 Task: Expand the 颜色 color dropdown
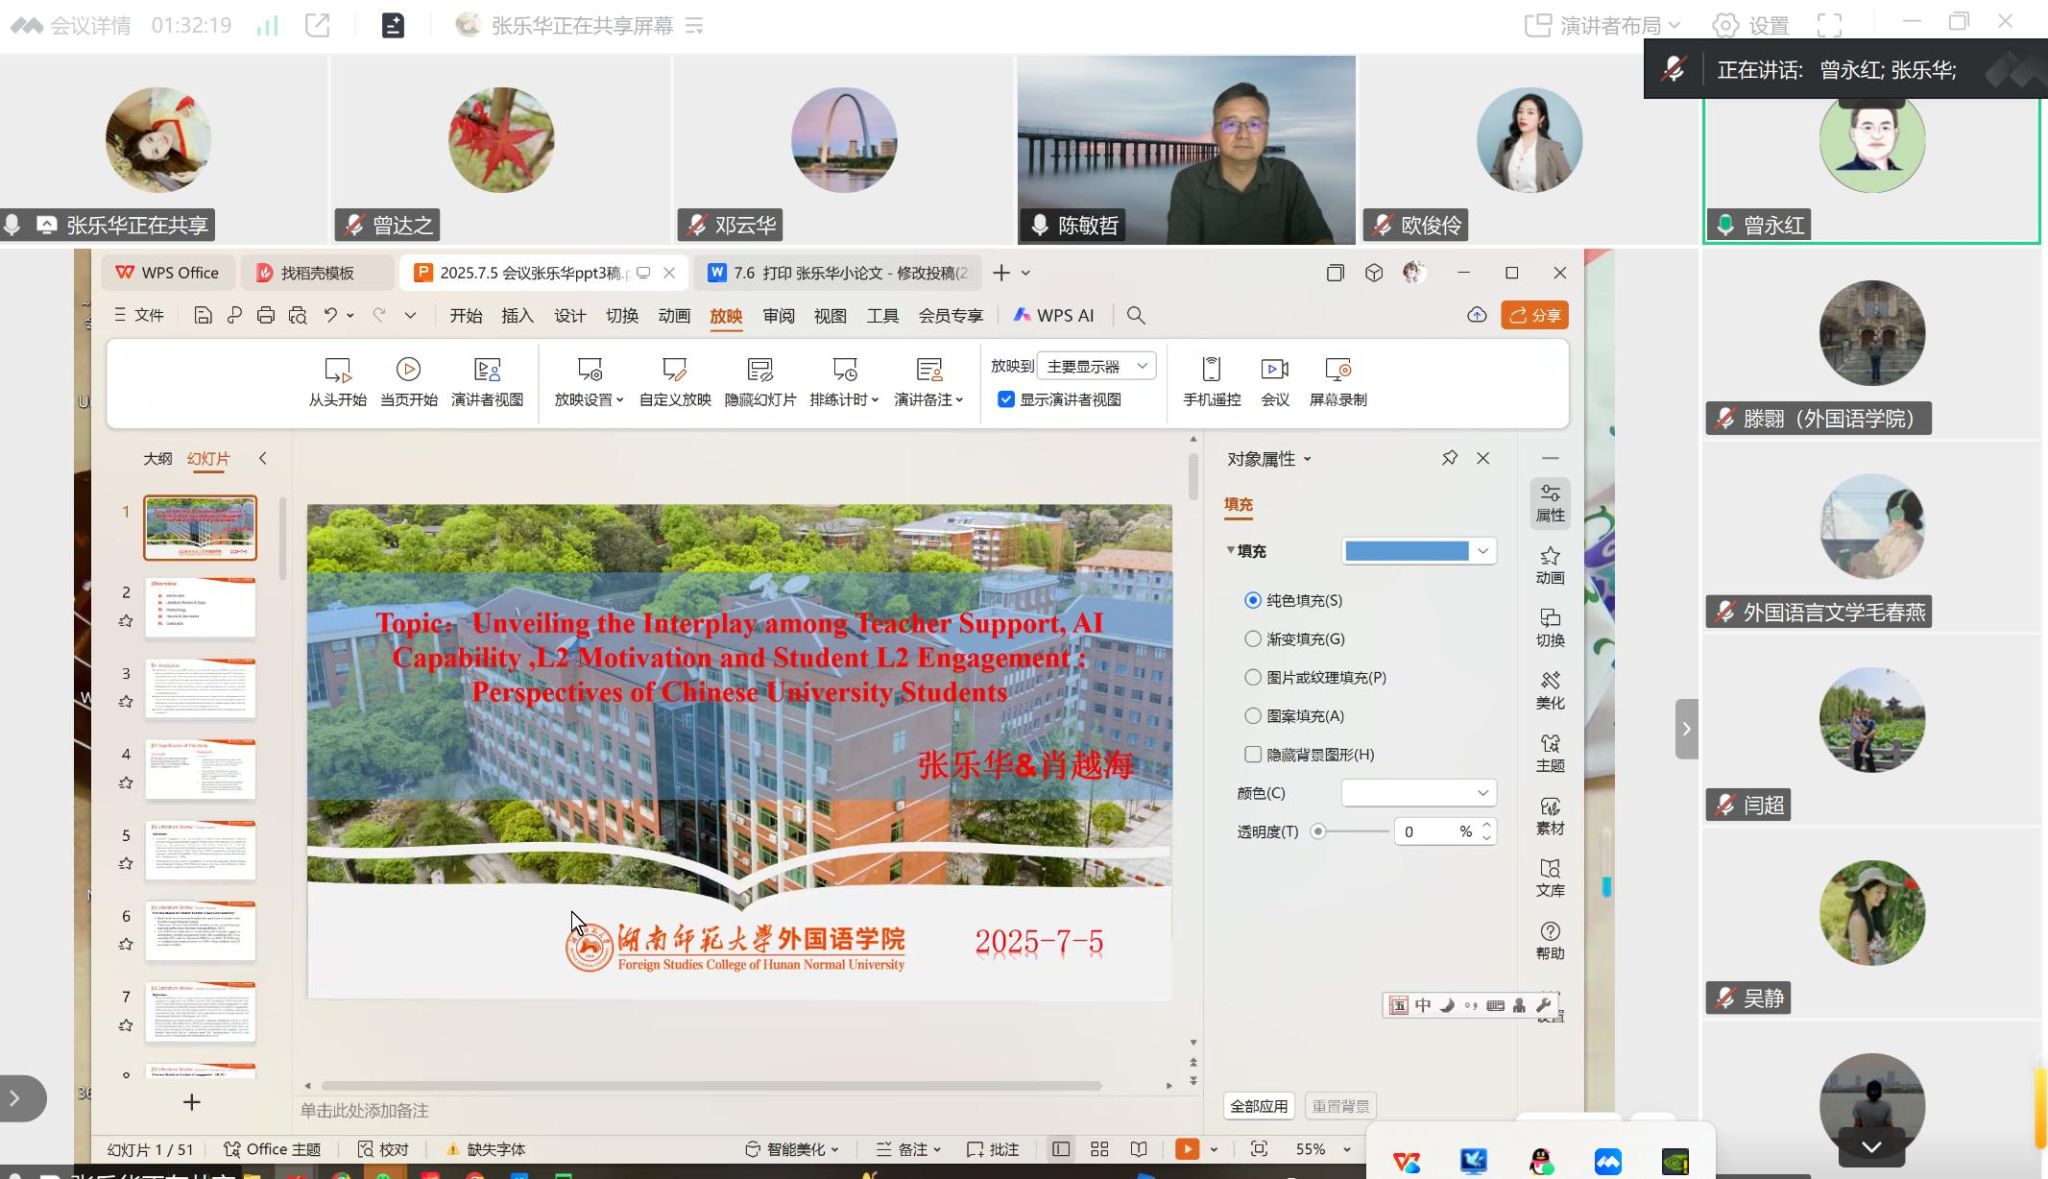tap(1418, 793)
